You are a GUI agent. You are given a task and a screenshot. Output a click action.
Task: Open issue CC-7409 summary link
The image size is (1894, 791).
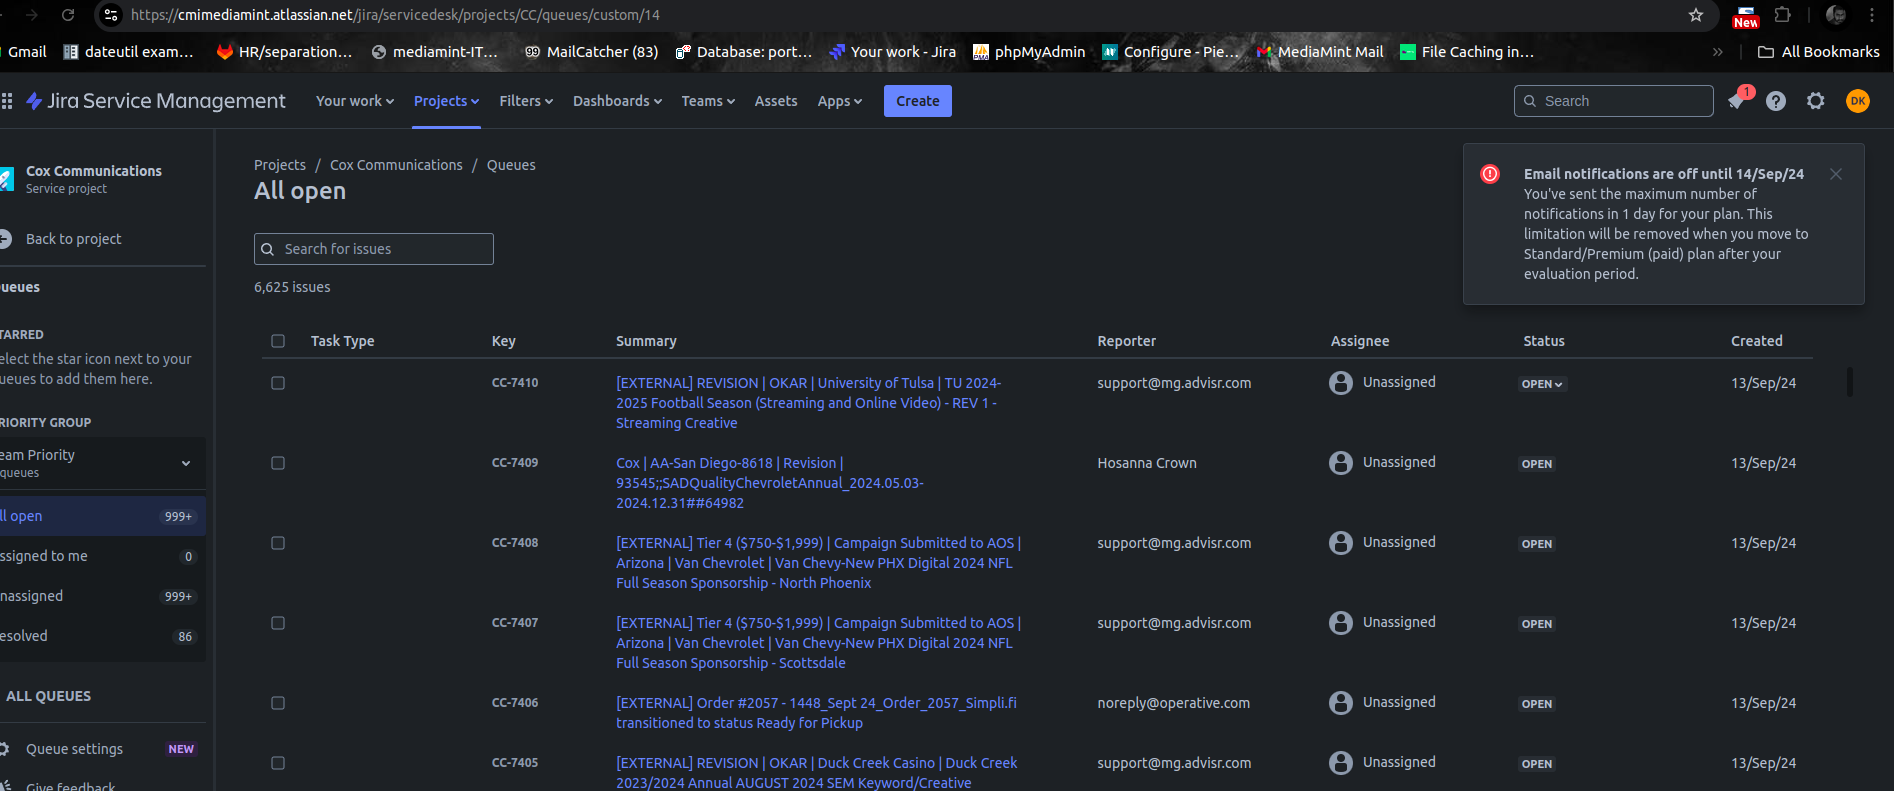tap(770, 483)
